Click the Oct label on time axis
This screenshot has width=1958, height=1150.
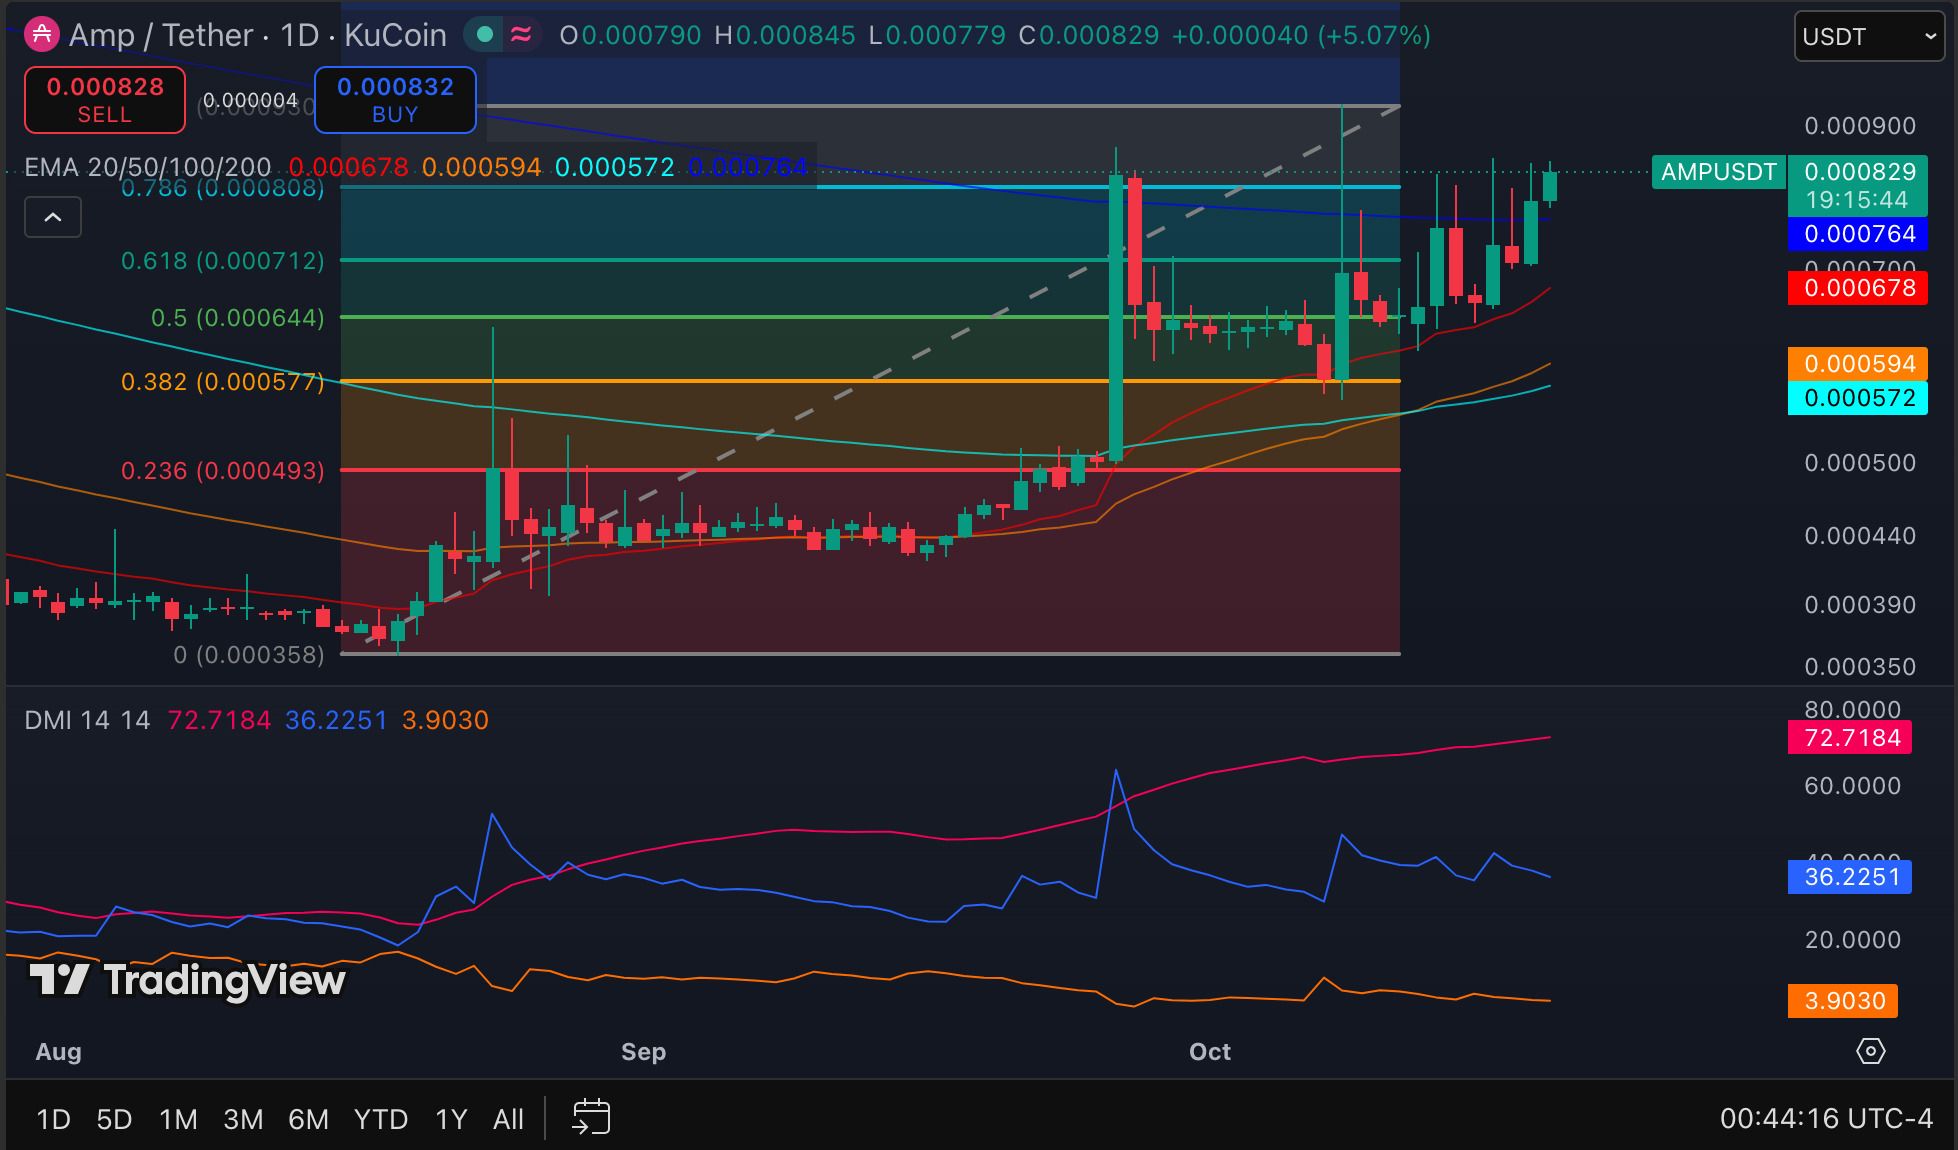tap(1210, 1052)
